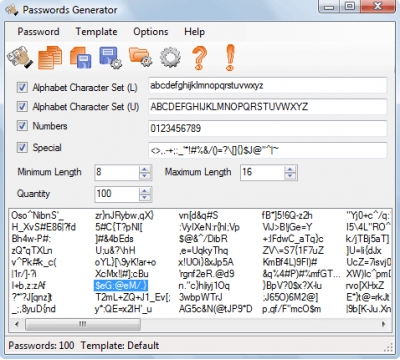Increase Quantity with up arrow
Screen dimensions: 400x360
(x=145, y=191)
